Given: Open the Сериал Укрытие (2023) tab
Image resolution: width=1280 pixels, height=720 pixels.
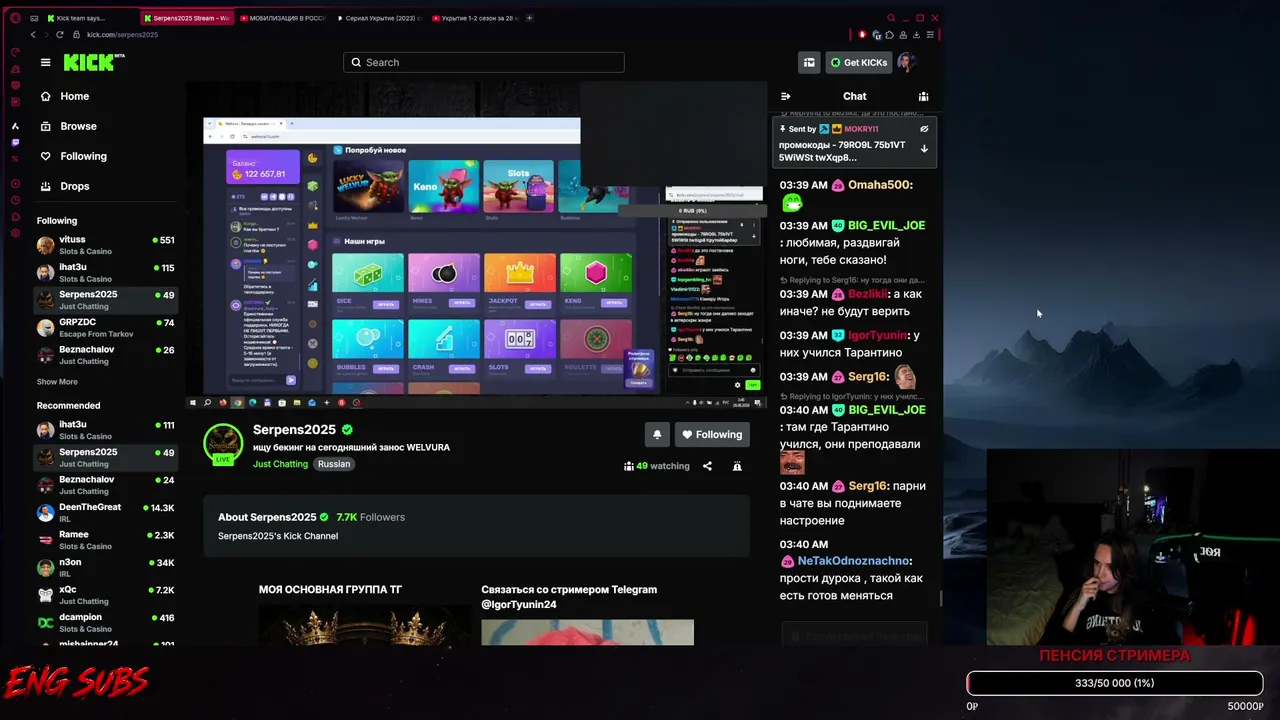Looking at the screenshot, I should coord(379,18).
